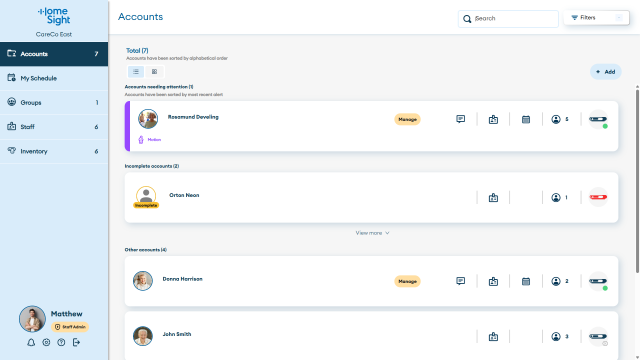Click red device status for Orton Neon
This screenshot has width=640, height=360.
598,197
